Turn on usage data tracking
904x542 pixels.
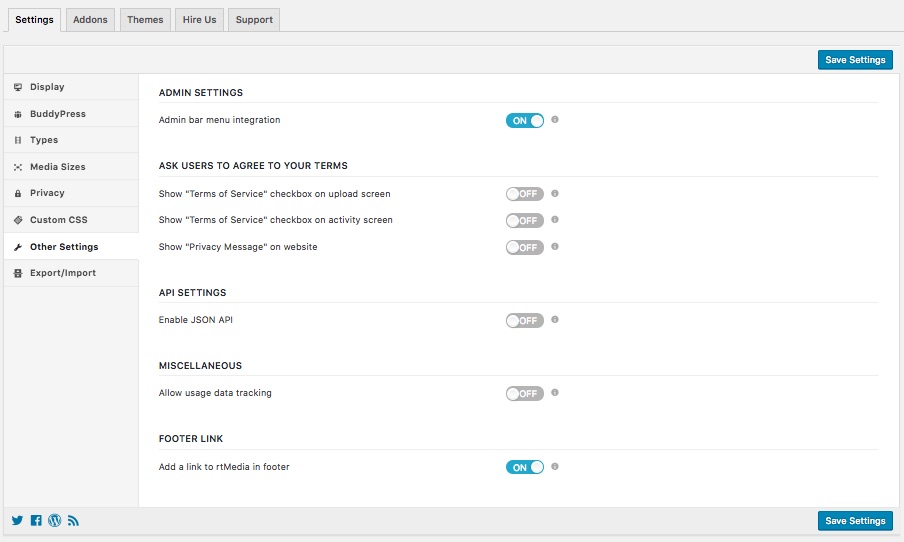tap(525, 394)
